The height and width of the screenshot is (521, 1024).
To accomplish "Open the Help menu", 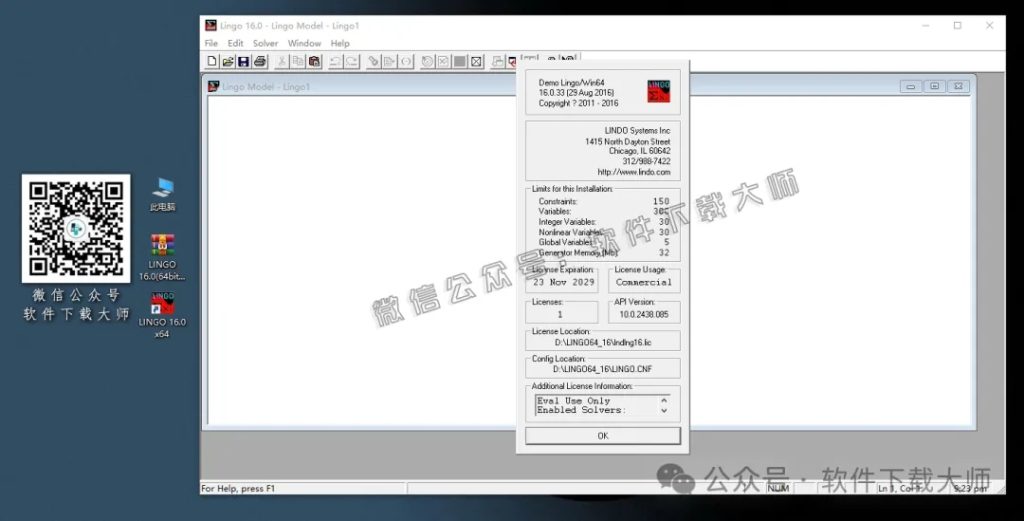I will coord(340,43).
